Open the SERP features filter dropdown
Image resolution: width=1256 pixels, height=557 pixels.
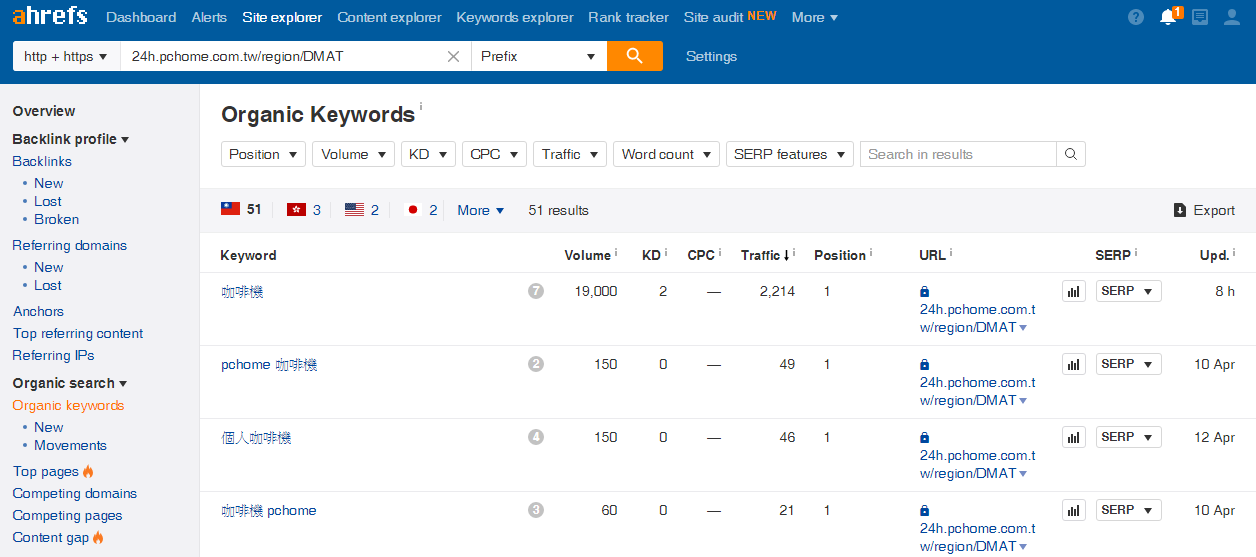click(x=790, y=154)
